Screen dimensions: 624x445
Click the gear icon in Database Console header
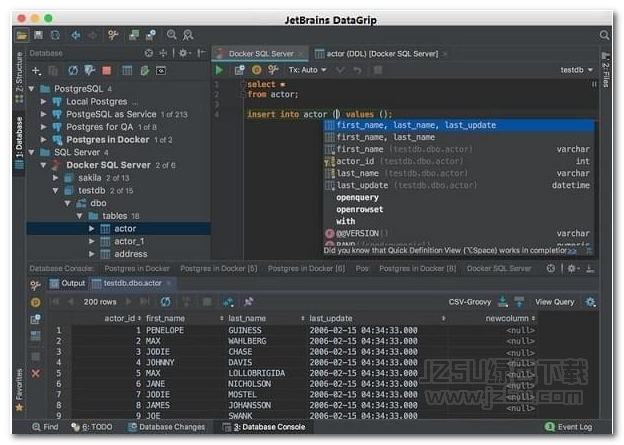573,269
